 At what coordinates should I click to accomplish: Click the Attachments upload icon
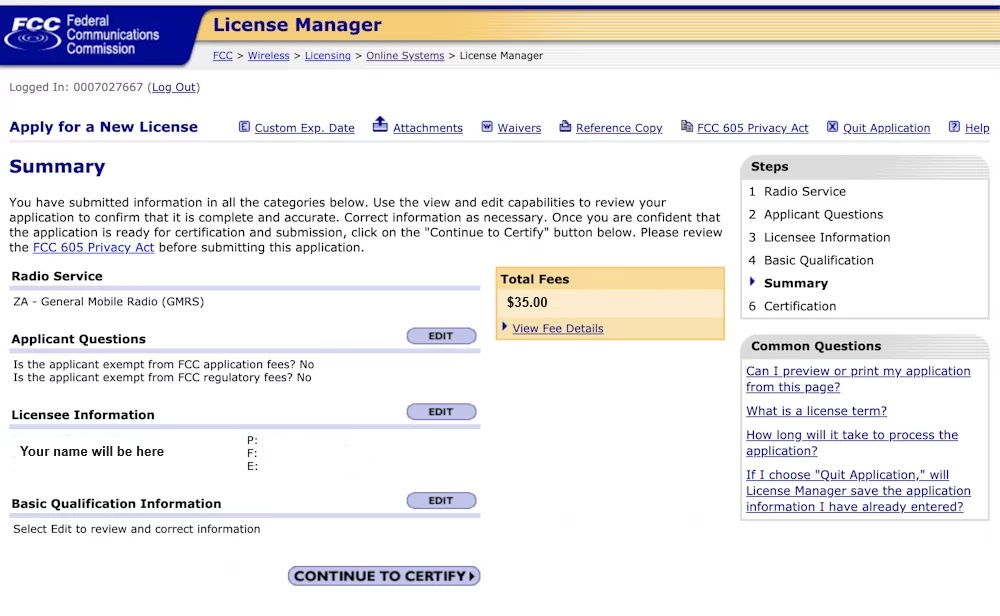380,125
